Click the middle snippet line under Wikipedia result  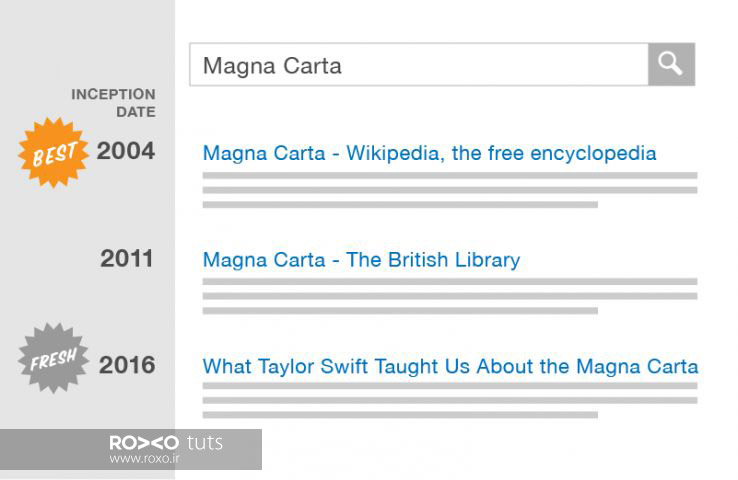pos(450,190)
